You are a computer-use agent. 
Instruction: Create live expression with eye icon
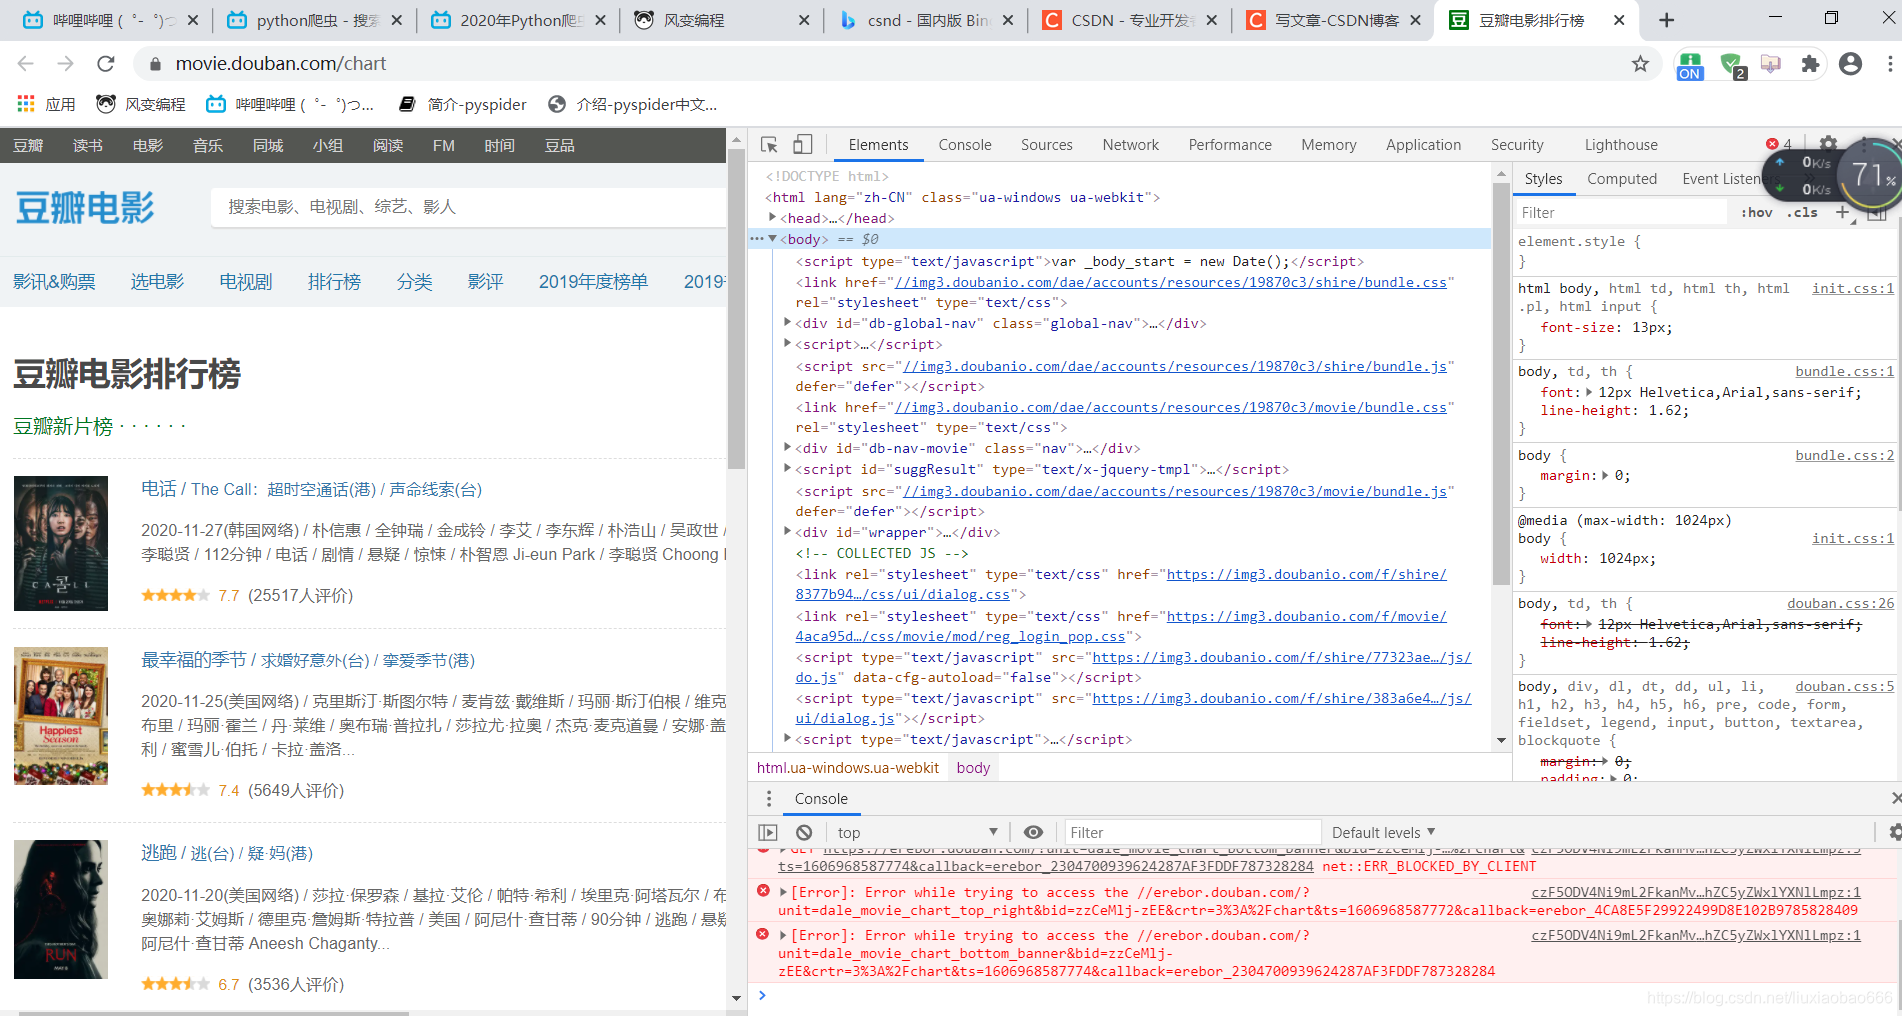pyautogui.click(x=1033, y=832)
